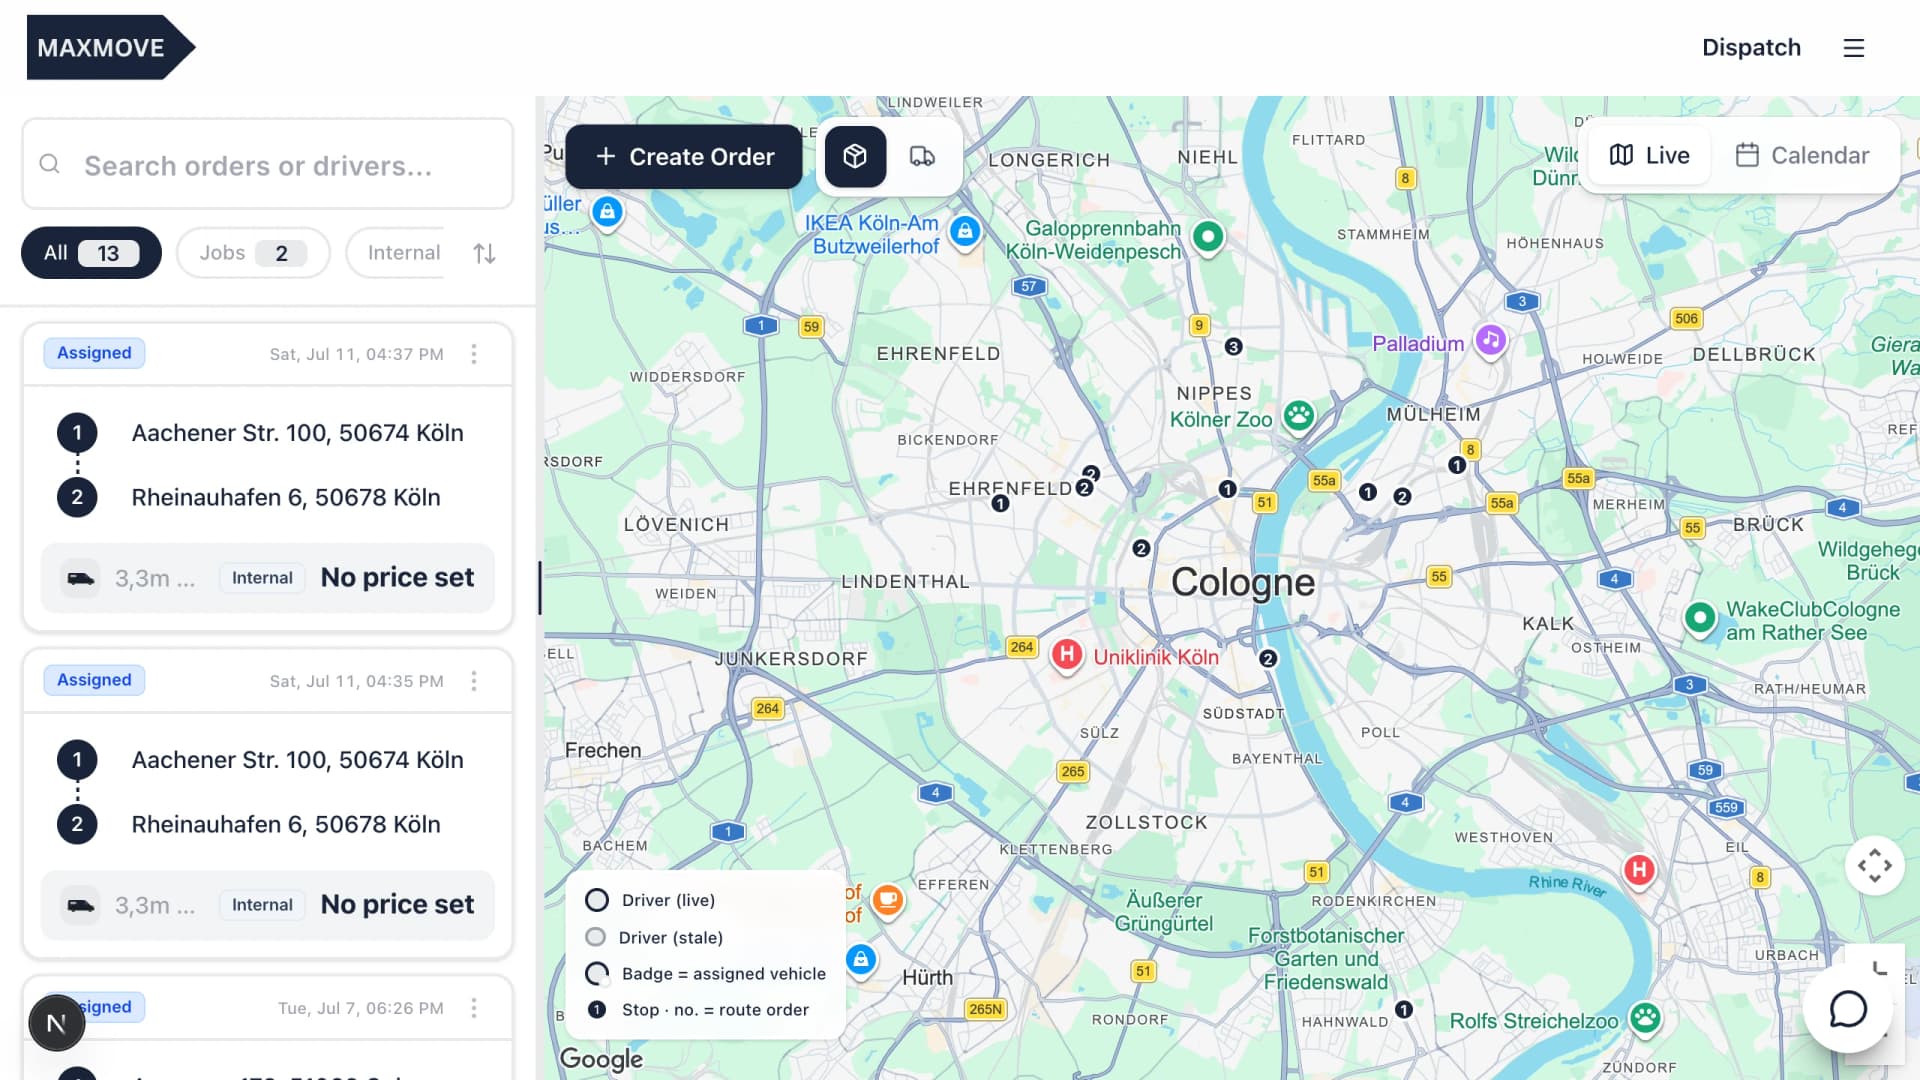This screenshot has width=1920, height=1080.
Task: Click the N avatar button
Action: pyautogui.click(x=56, y=1023)
